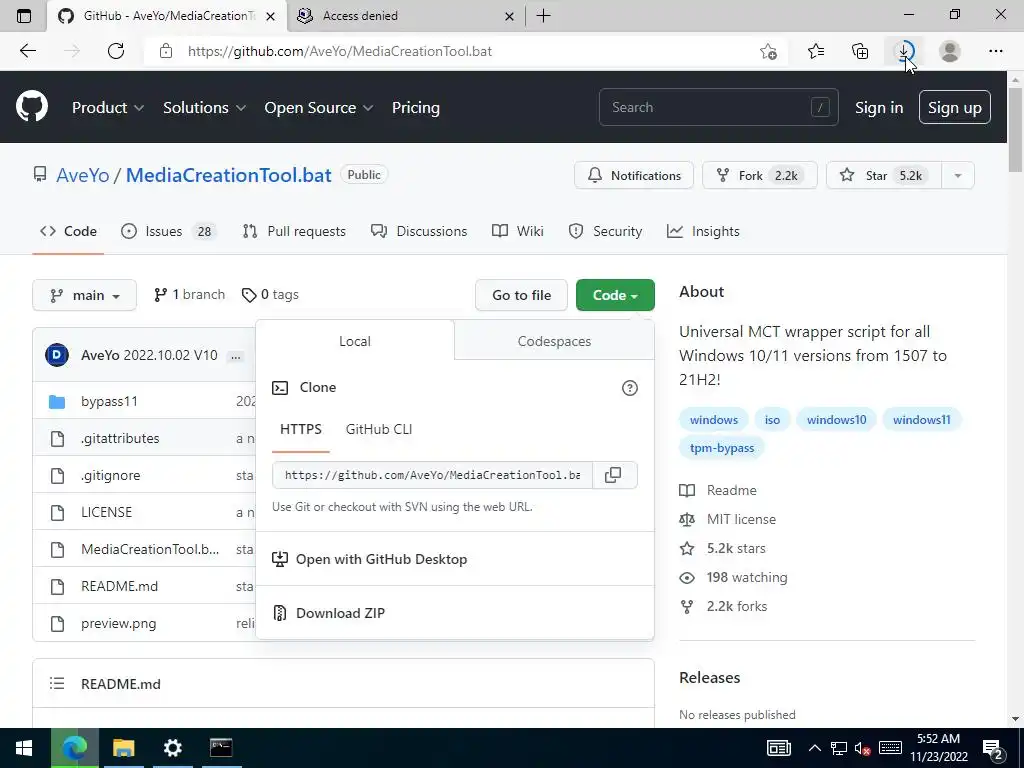Viewport: 1024px width, 768px height.
Task: Open the windows11 topic tag
Action: pyautogui.click(x=921, y=420)
